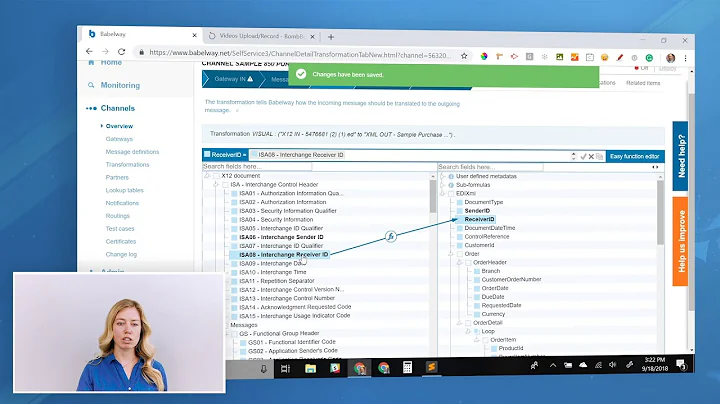The height and width of the screenshot is (404, 720).
Task: Toggle the checkbox beside Order node
Action: point(460,254)
